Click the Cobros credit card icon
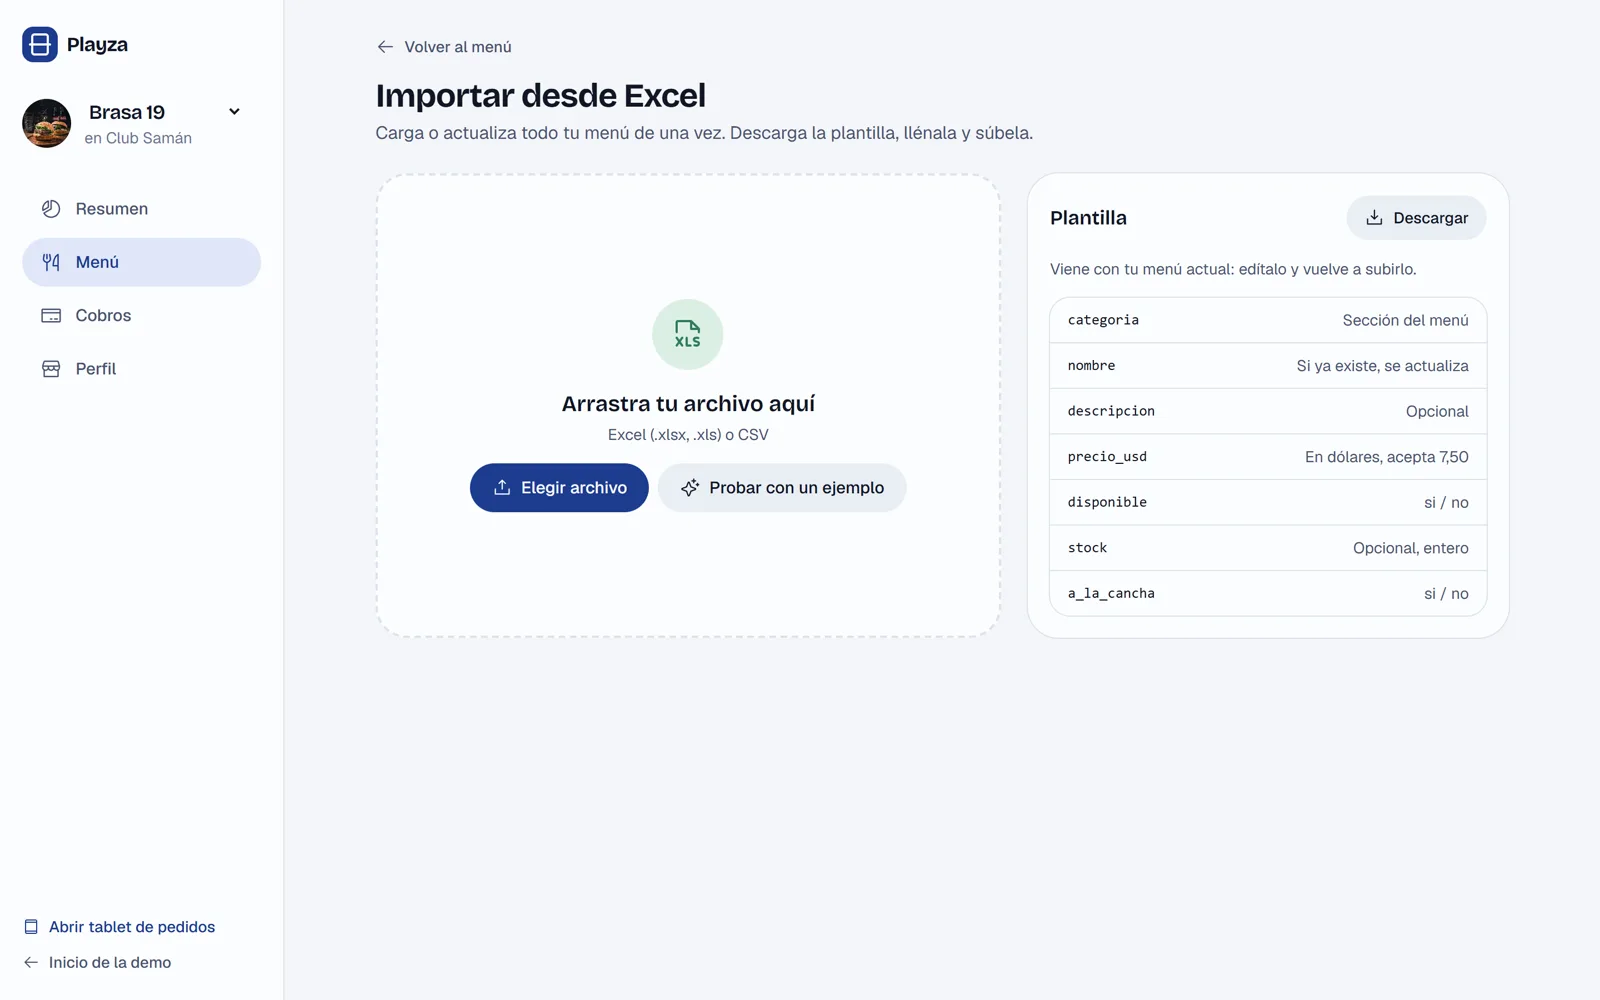This screenshot has width=1600, height=1000. pos(51,315)
